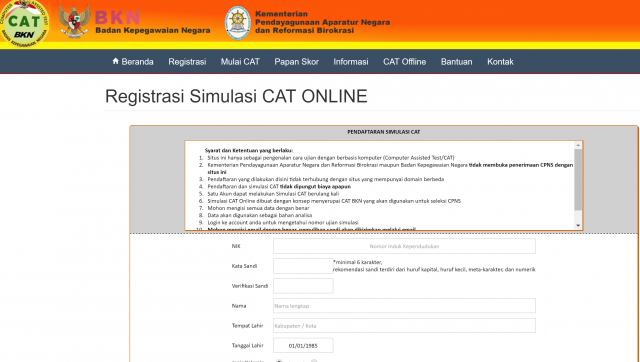Click the Tanggal Lahir date field
The width and height of the screenshot is (640, 362).
tap(303, 345)
